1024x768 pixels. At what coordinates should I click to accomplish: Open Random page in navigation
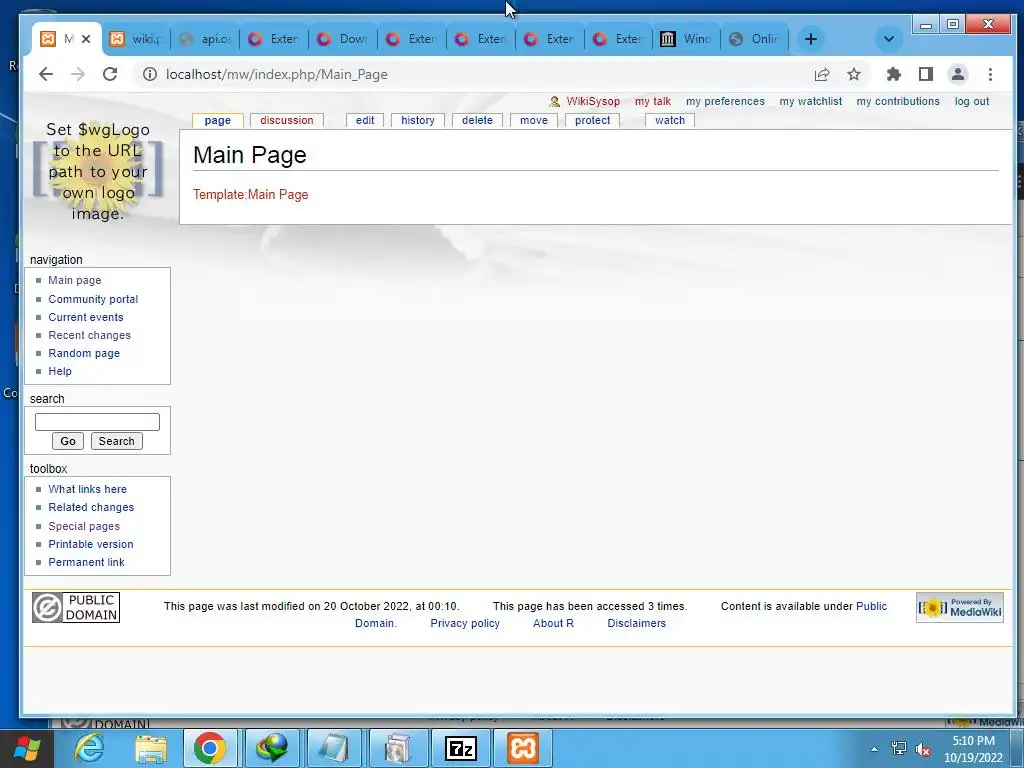point(84,353)
